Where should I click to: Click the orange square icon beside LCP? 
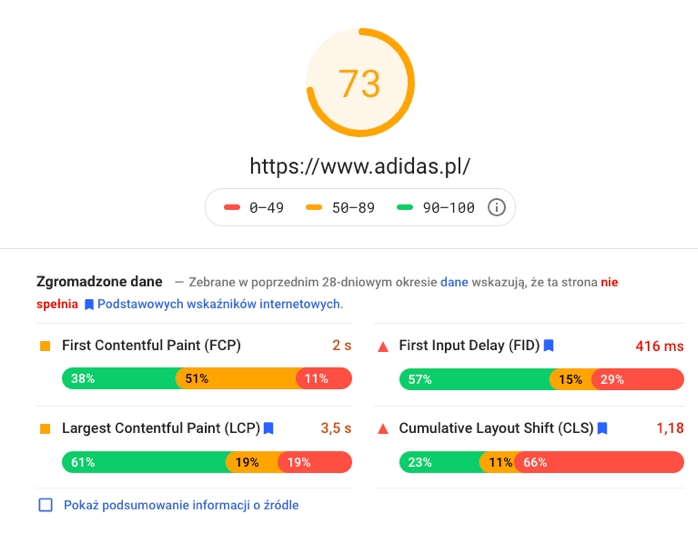coord(45,429)
